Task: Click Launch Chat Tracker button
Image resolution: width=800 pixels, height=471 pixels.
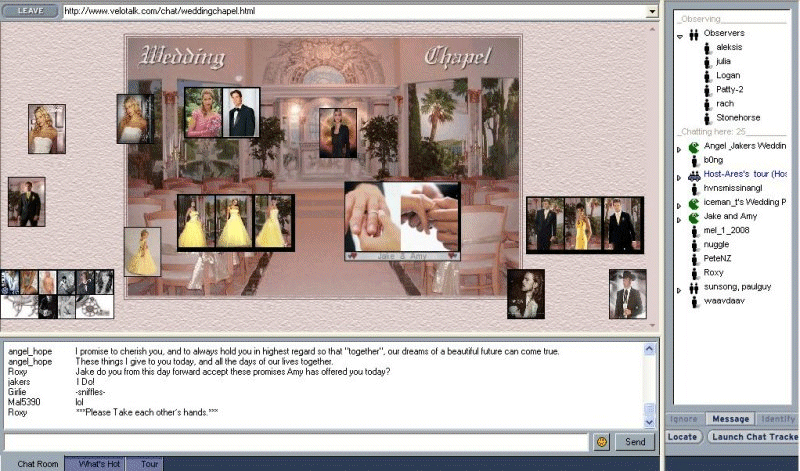Action: 752,437
